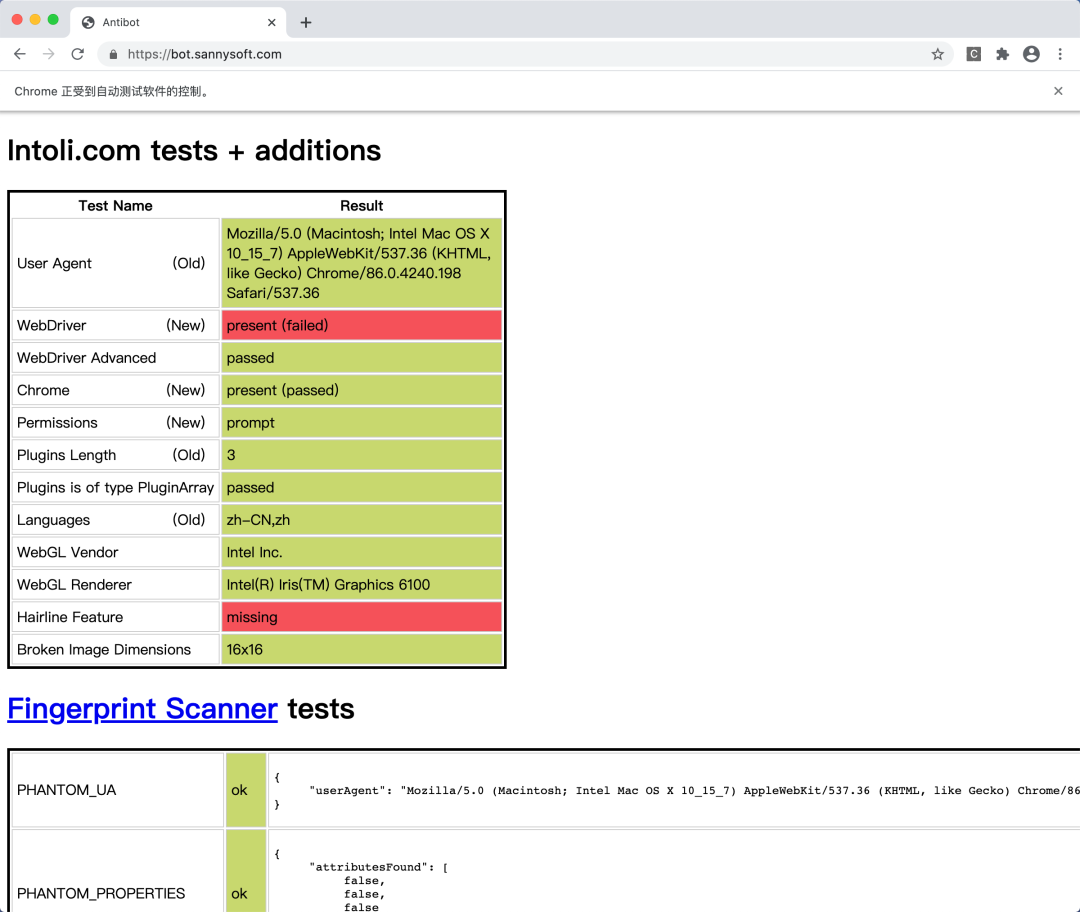Click the 'prompt' result cell

point(362,422)
